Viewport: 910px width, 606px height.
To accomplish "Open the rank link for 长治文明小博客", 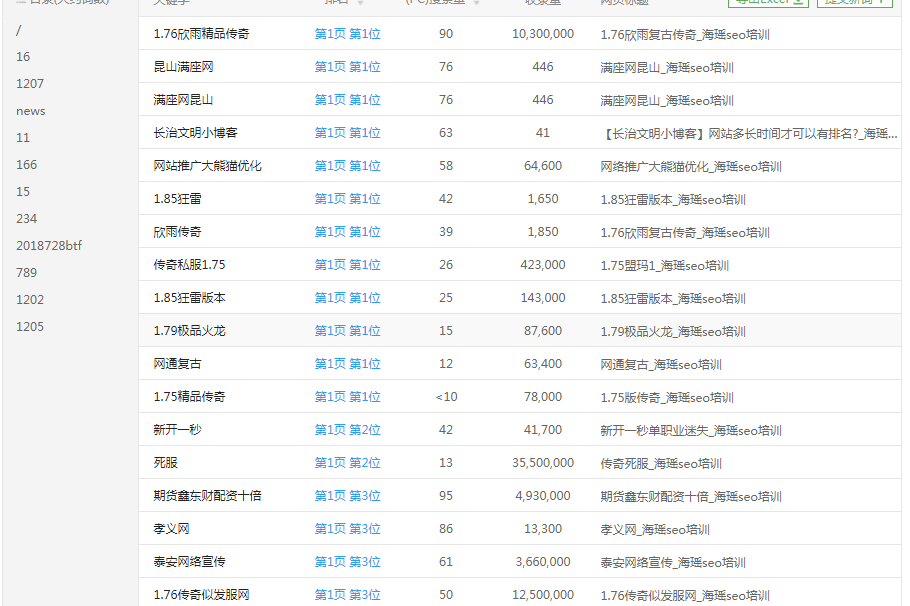I will 348,133.
